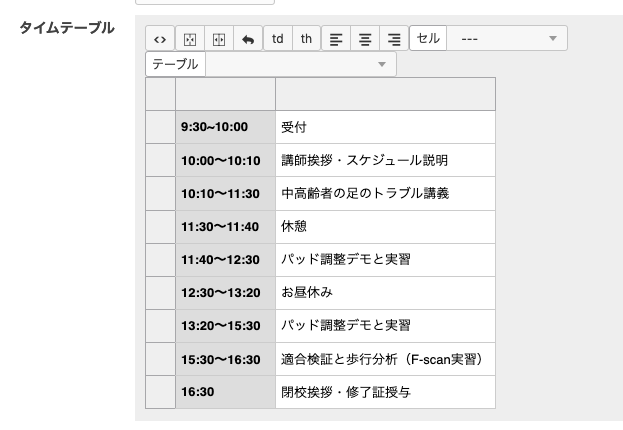Click the 受付 cell
Screen dimensions: 623x430
pos(385,127)
